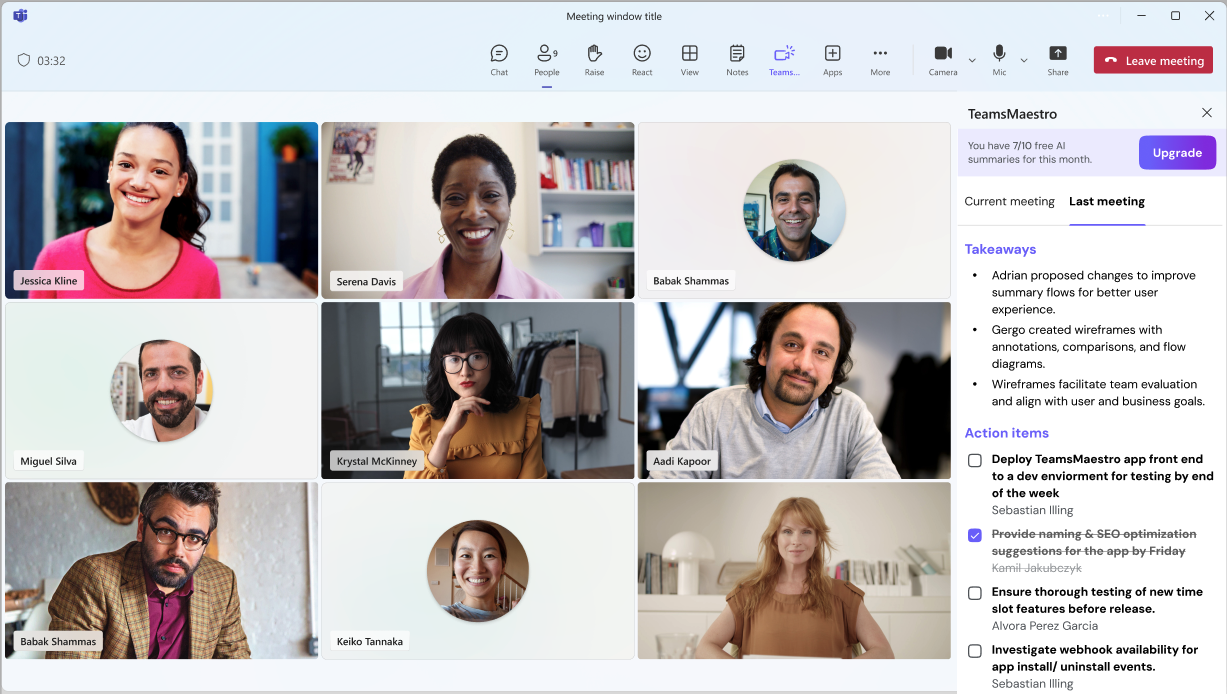This screenshot has width=1227, height=694.
Task: Click the Keiko Tannaka name label
Action: tap(370, 641)
